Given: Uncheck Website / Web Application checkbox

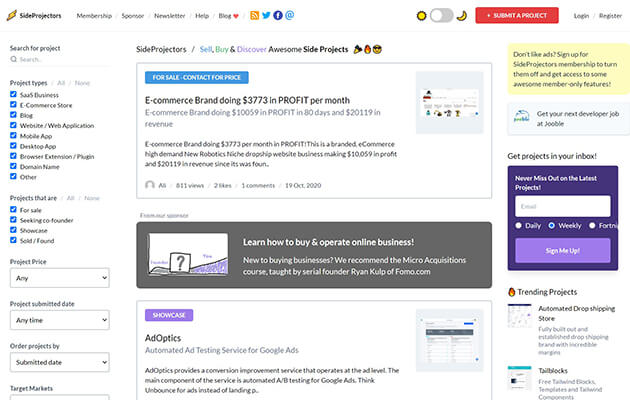Looking at the screenshot, I should click(x=13, y=125).
